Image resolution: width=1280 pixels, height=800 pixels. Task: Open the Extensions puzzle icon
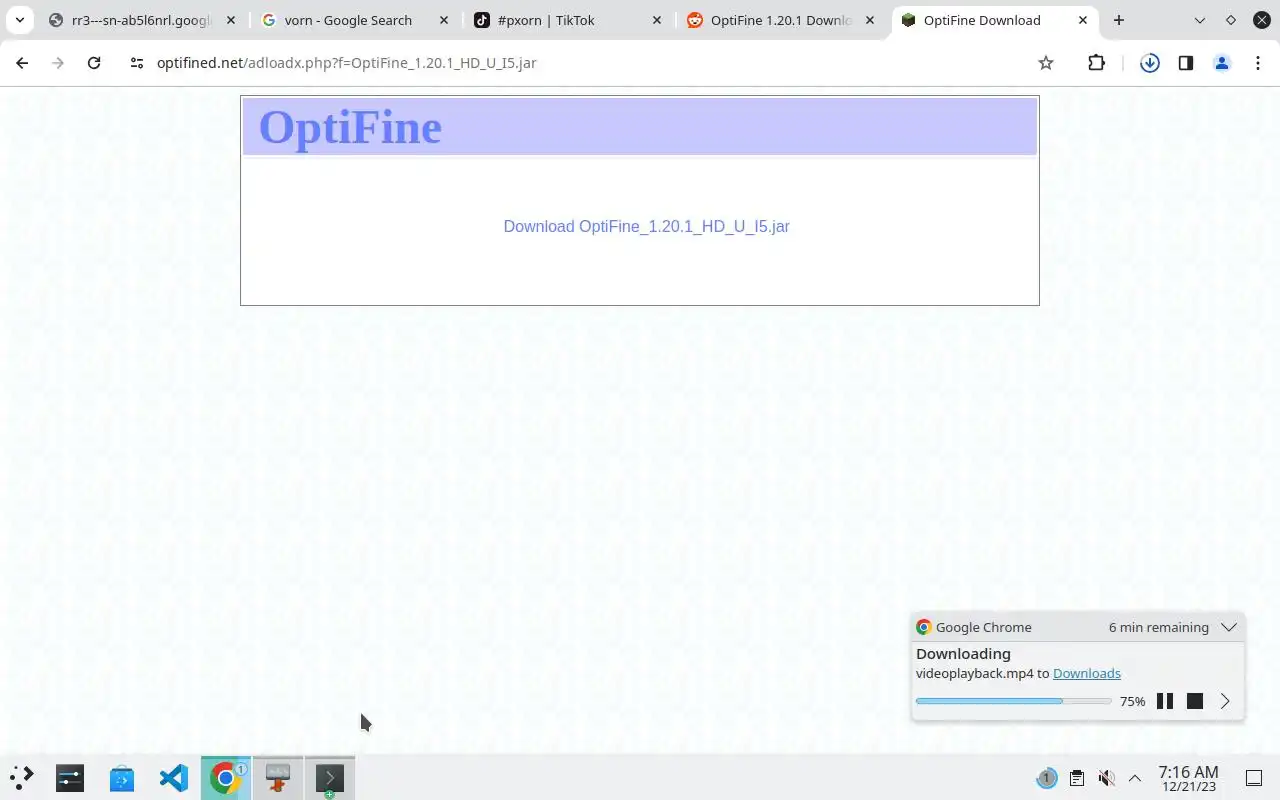click(x=1096, y=63)
